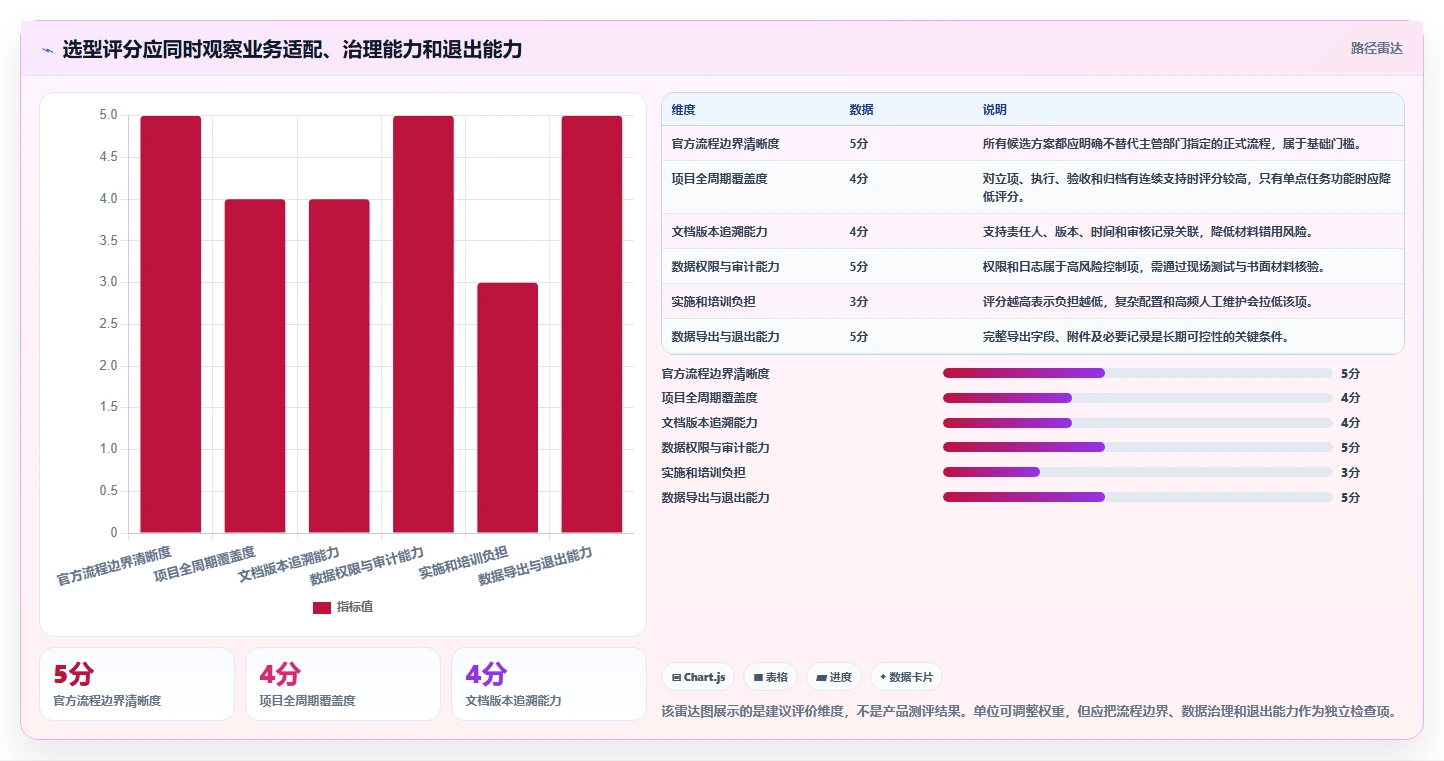Click the 文档版本追溯能力 bar in chart

339,366
